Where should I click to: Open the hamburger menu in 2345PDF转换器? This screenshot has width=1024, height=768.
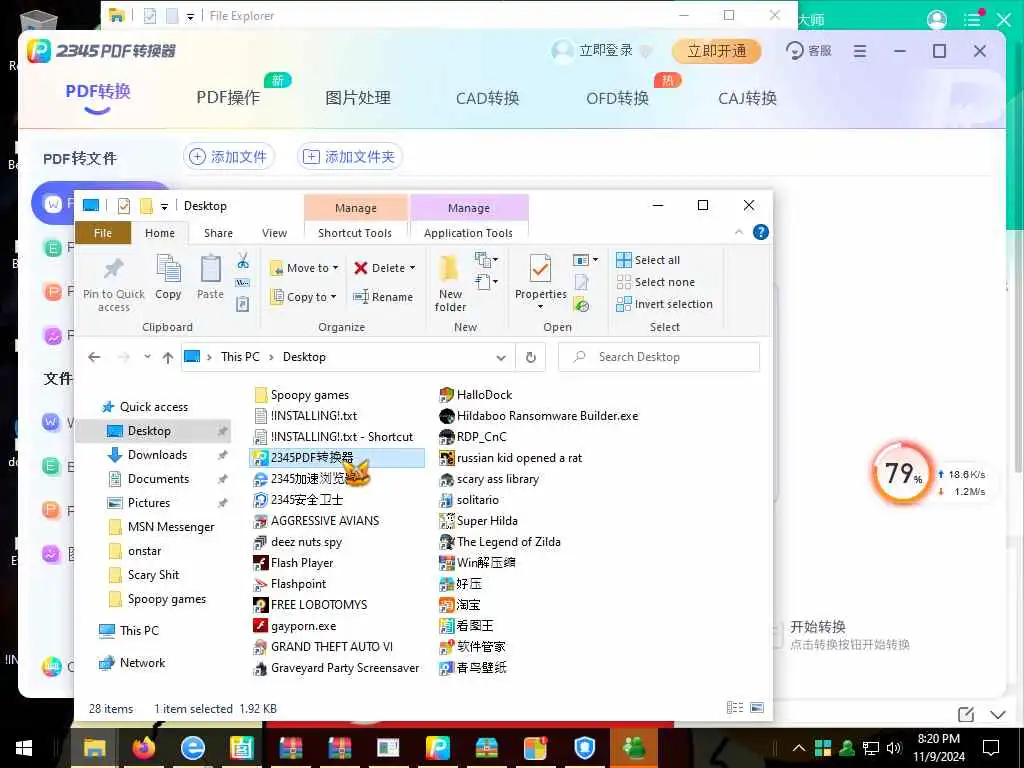(860, 51)
